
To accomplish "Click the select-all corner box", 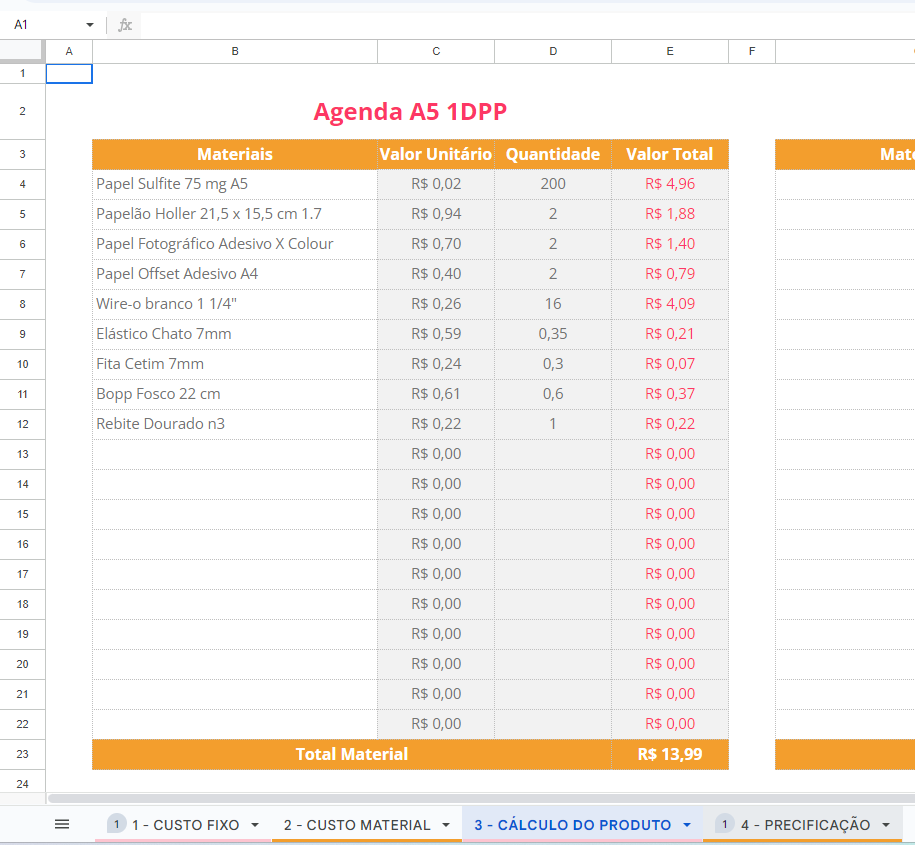I will 22,51.
